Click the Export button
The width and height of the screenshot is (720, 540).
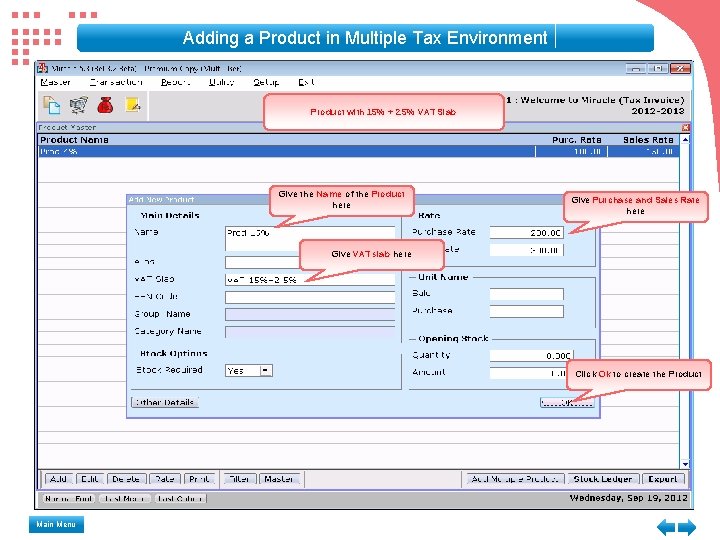[x=663, y=479]
